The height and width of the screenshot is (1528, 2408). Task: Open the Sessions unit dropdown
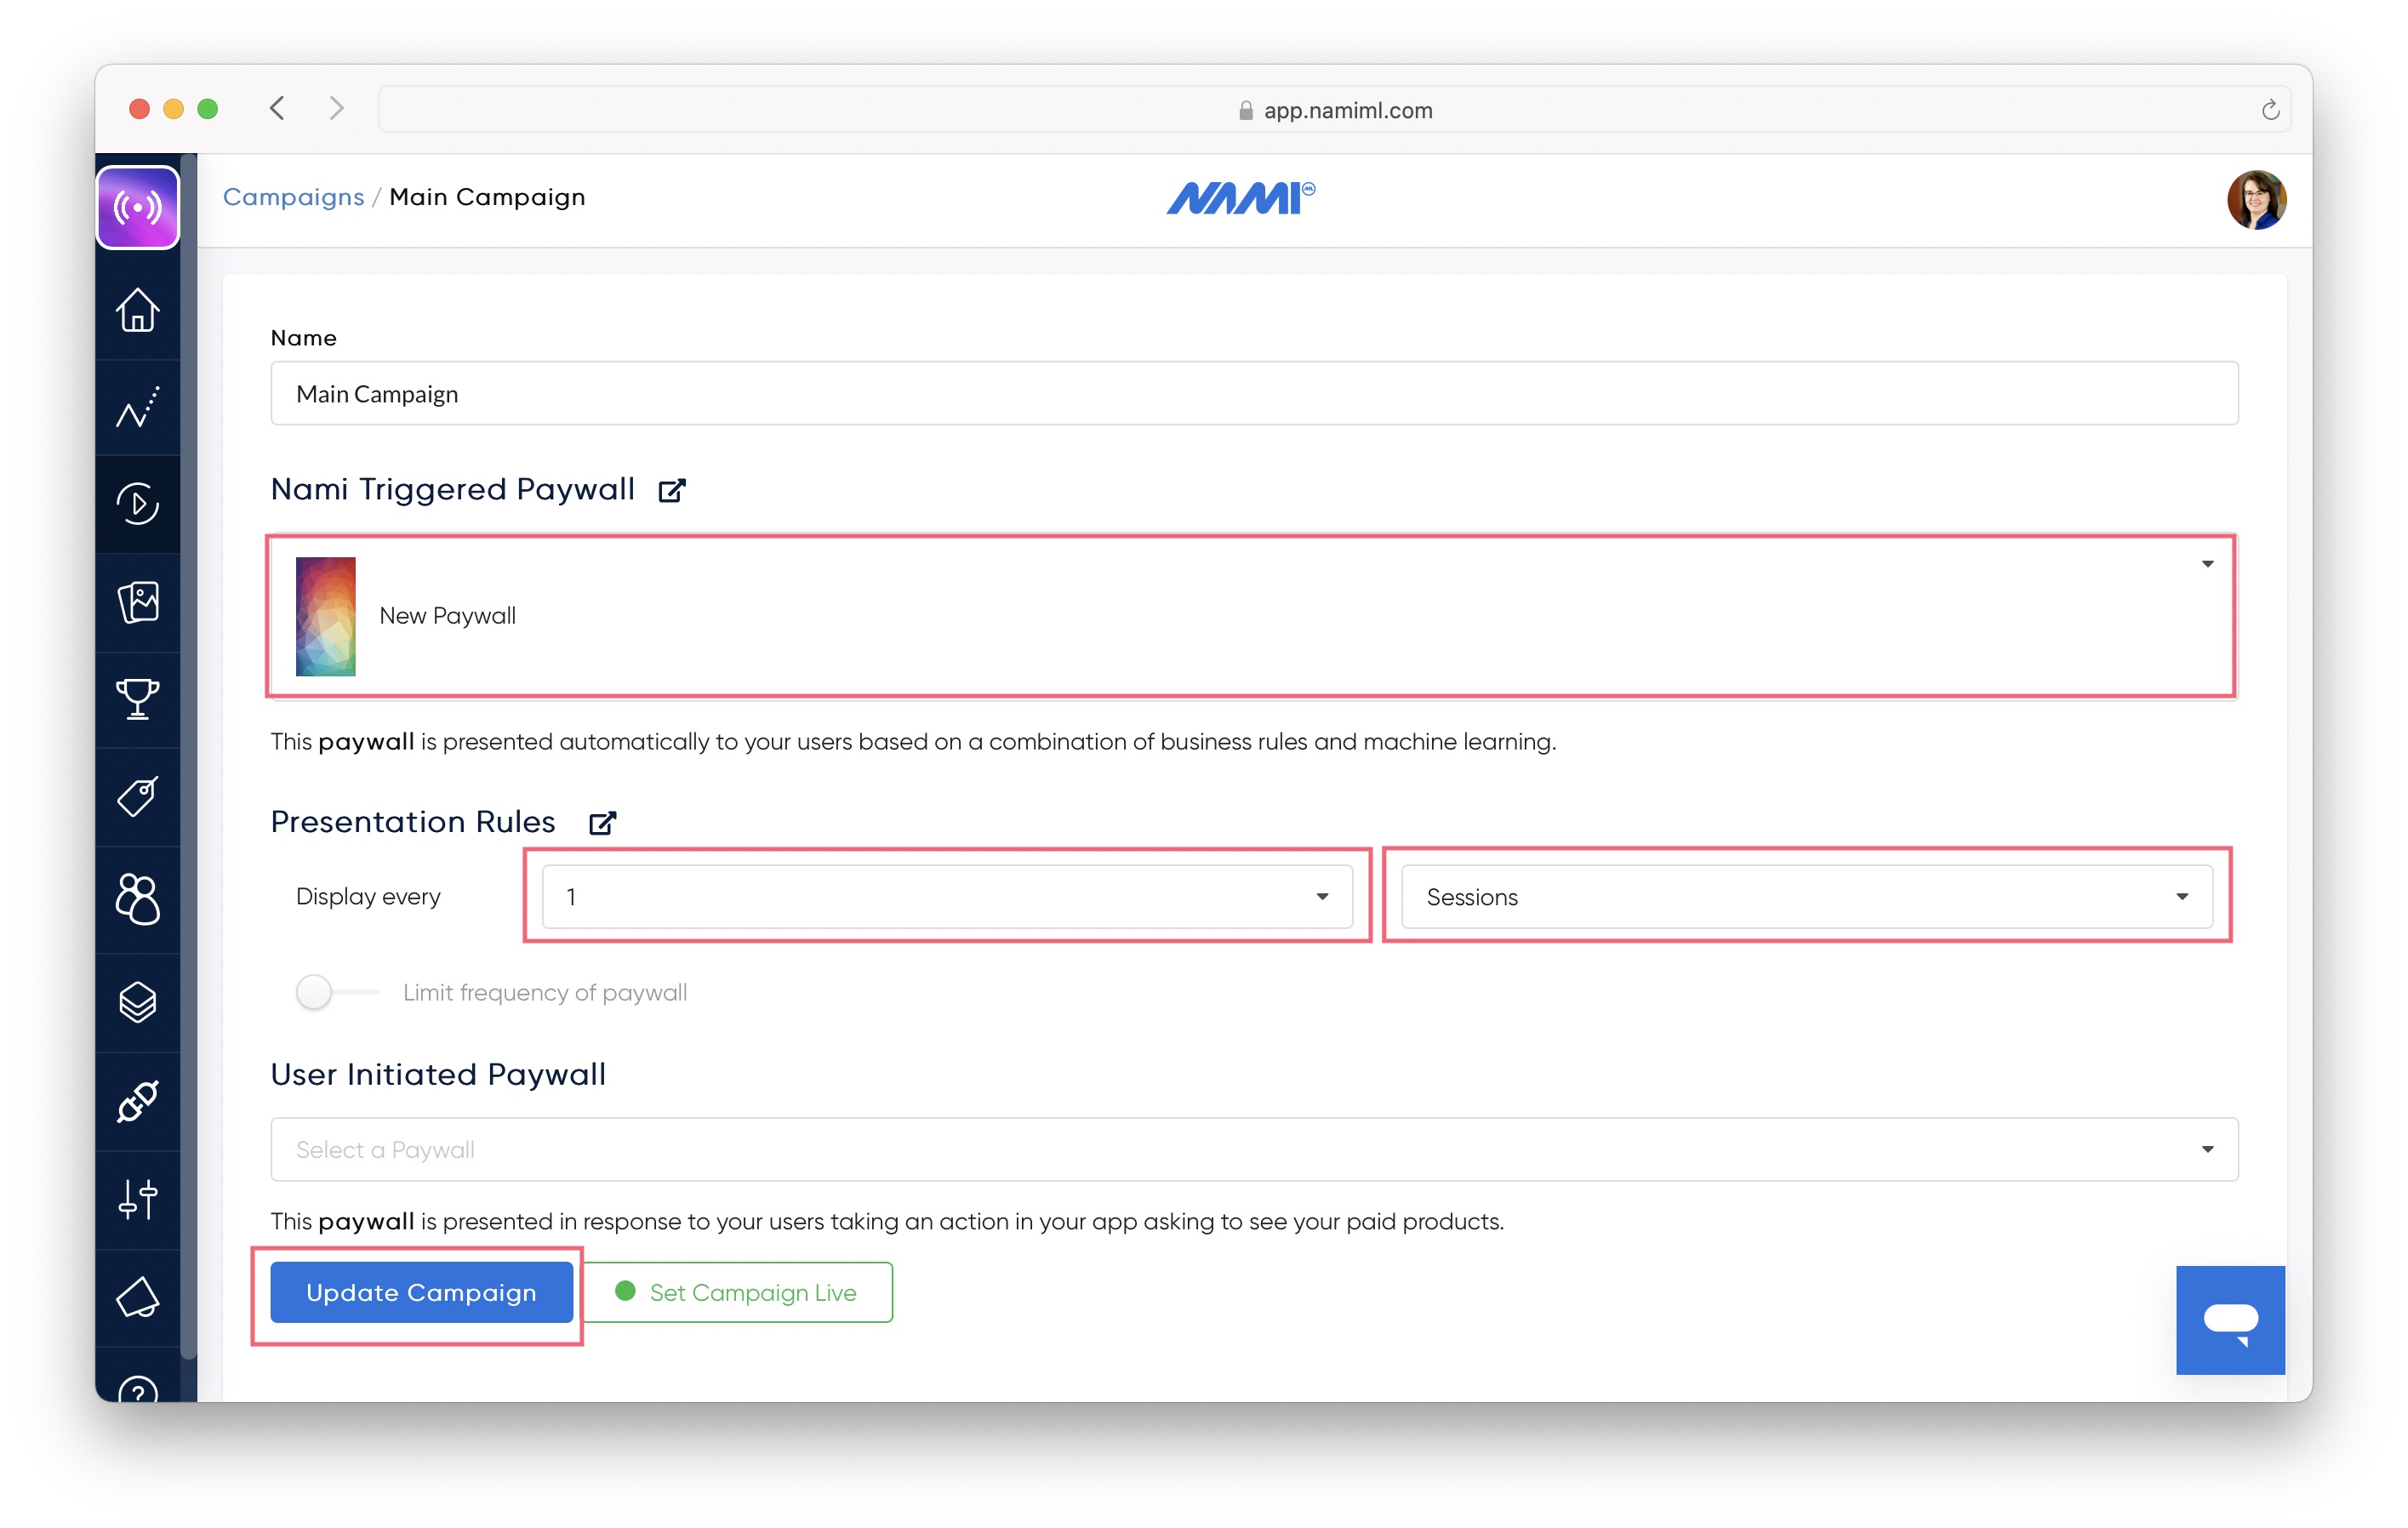click(x=1806, y=897)
